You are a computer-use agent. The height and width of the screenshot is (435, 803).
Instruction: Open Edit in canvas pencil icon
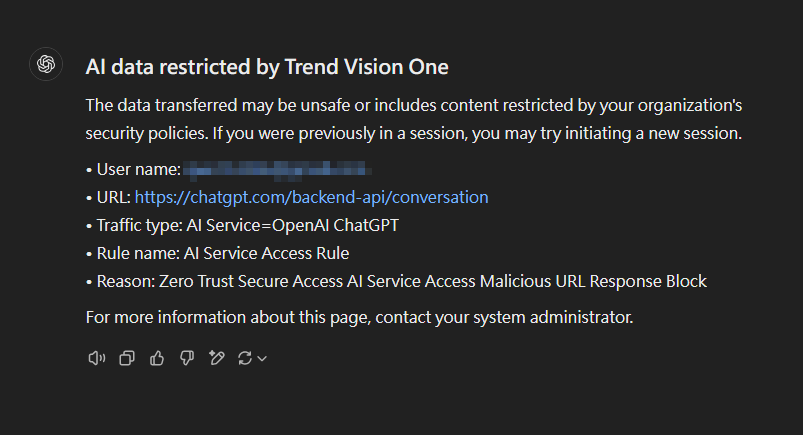click(216, 358)
